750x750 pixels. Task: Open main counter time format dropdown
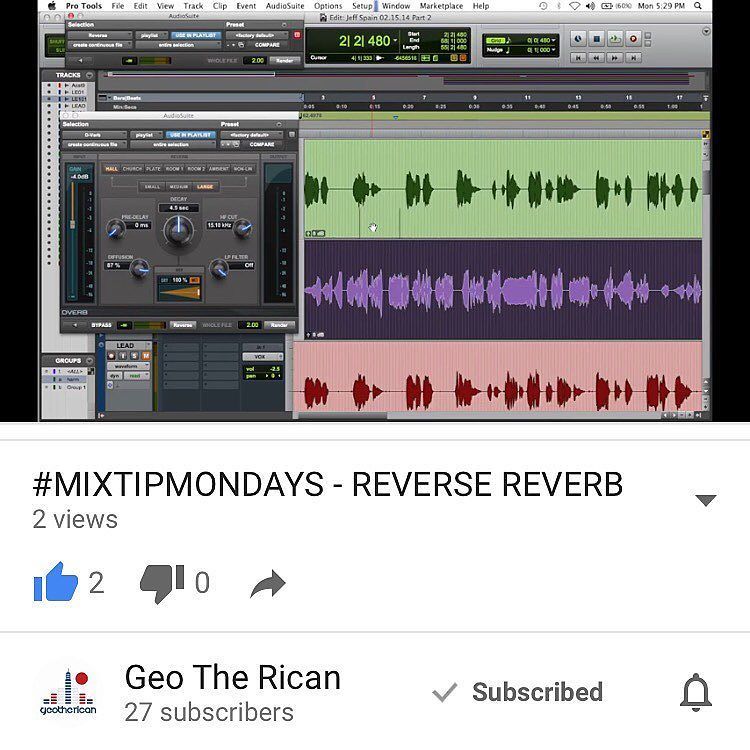[395, 41]
